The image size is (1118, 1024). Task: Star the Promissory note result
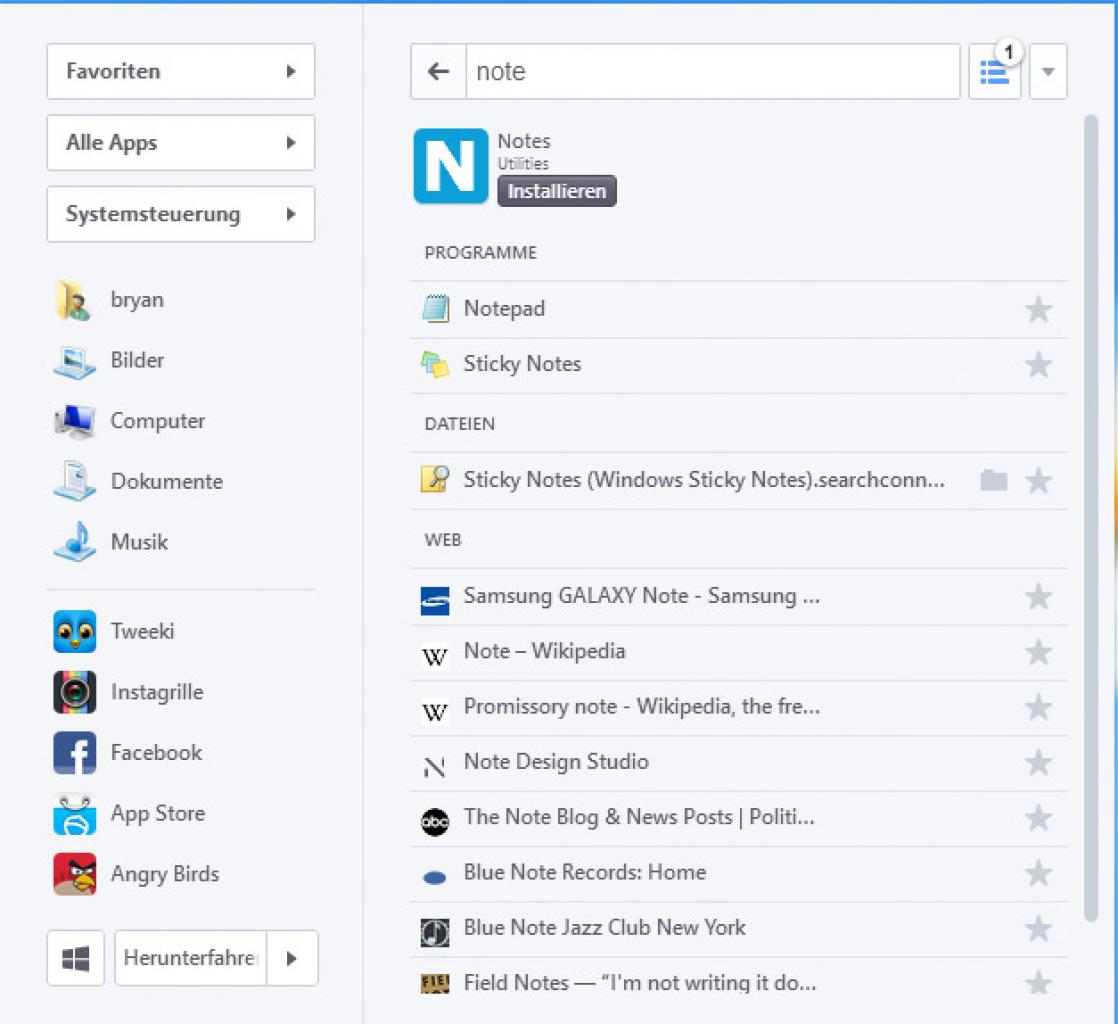point(1038,707)
